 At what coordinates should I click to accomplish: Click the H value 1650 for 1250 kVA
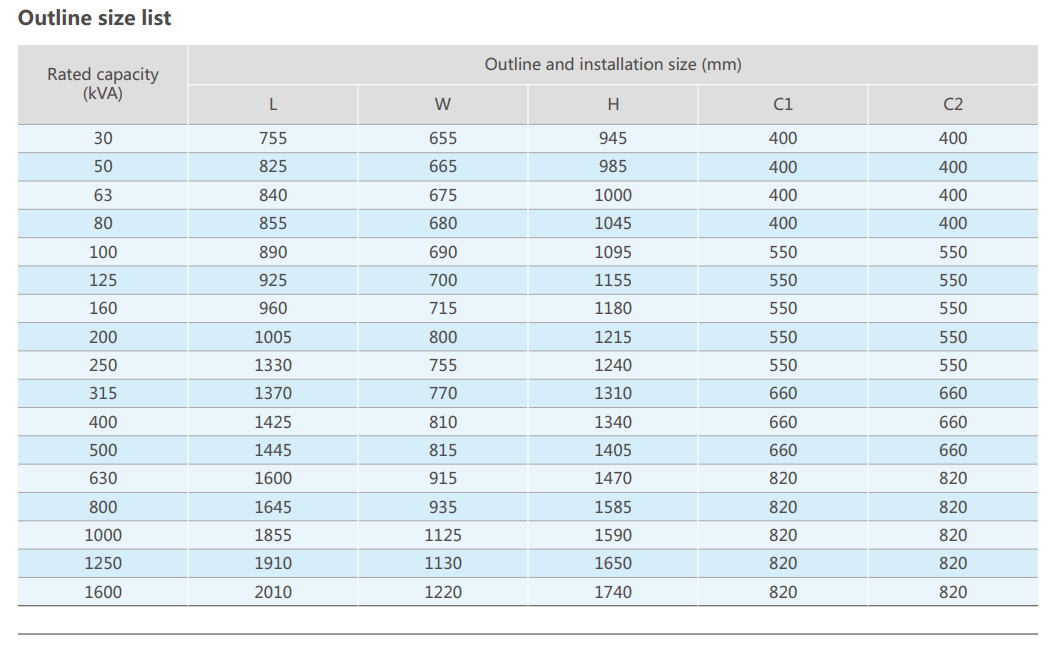click(x=613, y=563)
